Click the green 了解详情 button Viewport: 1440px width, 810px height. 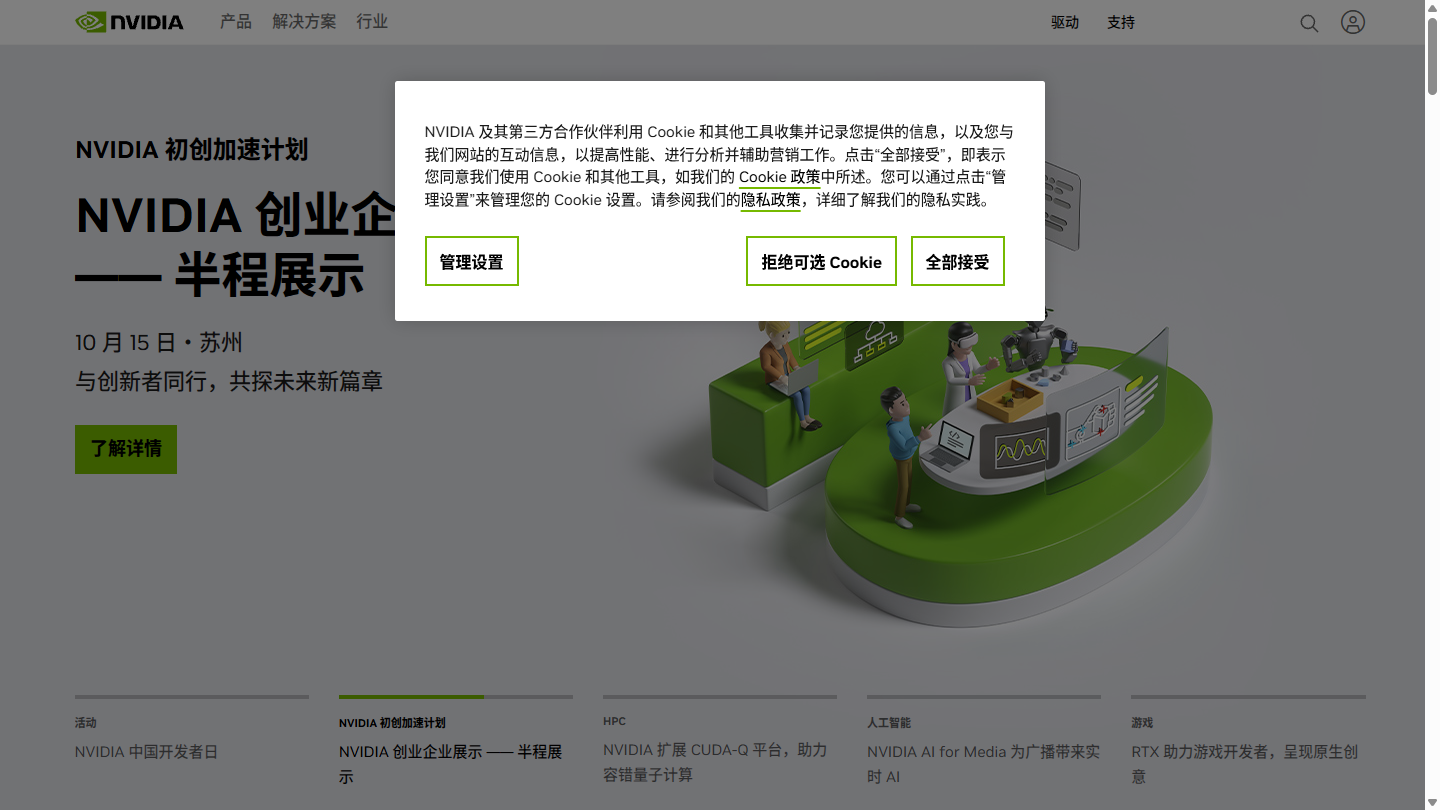tap(126, 449)
